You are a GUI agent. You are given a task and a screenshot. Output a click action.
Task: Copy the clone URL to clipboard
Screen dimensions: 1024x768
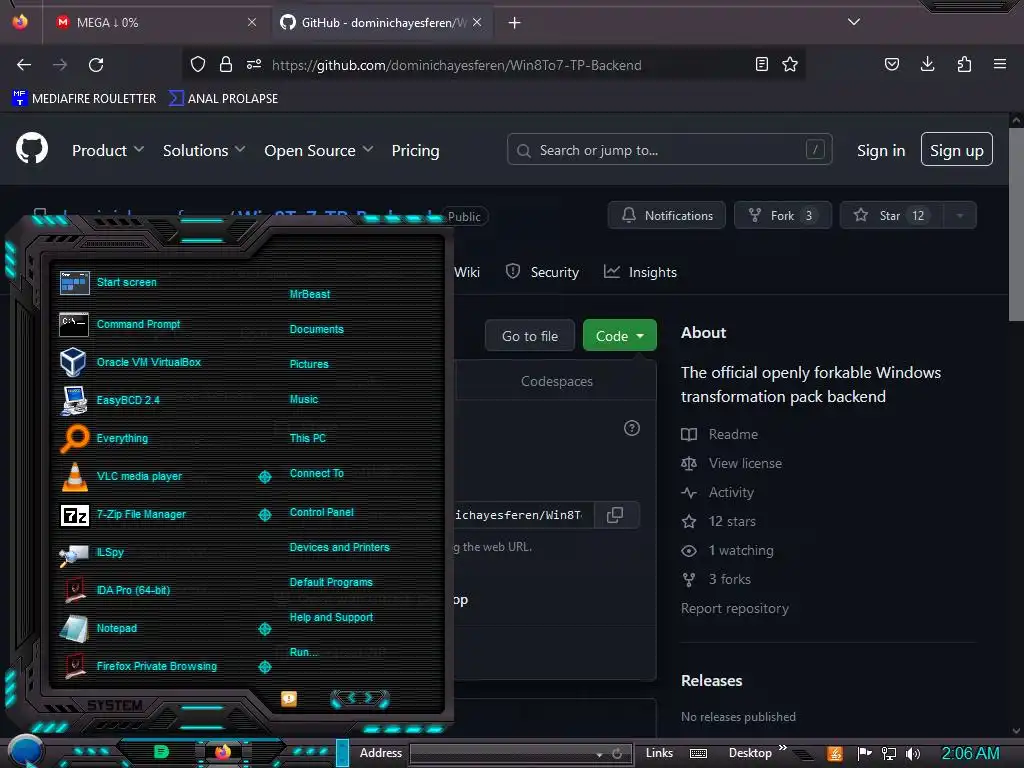pyautogui.click(x=615, y=515)
